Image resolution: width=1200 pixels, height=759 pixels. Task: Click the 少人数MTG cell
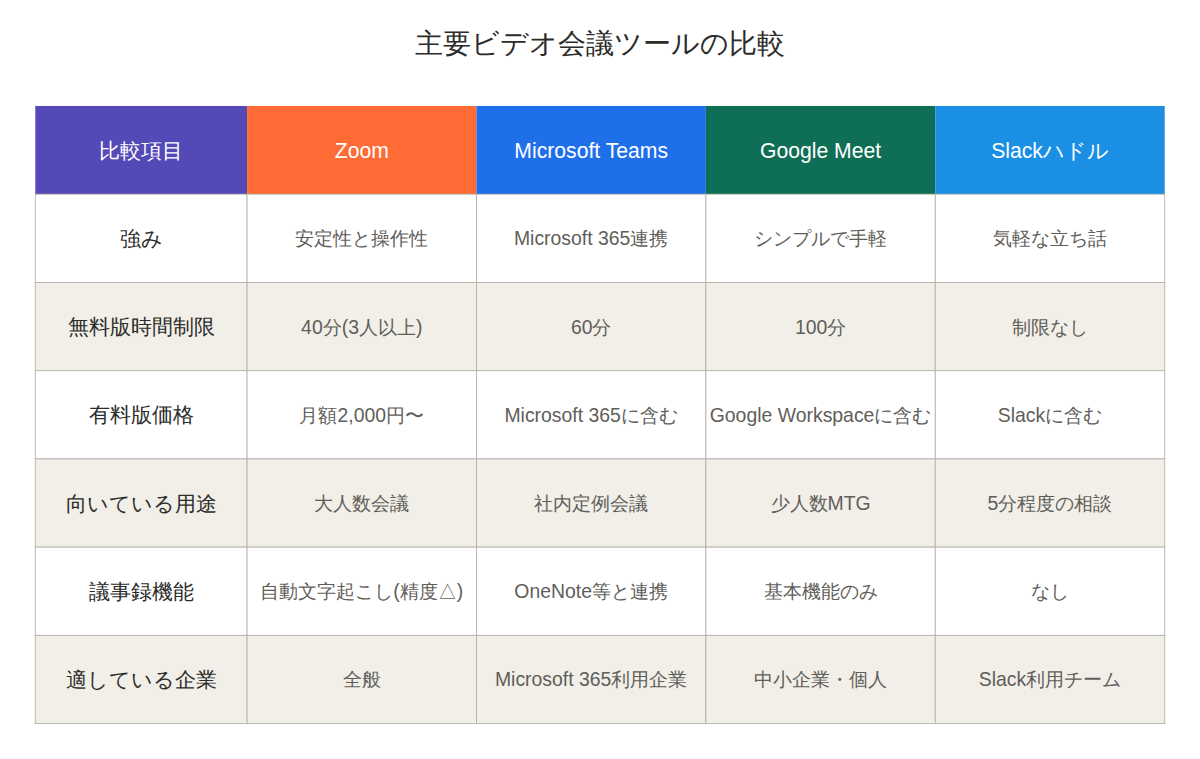pos(821,503)
